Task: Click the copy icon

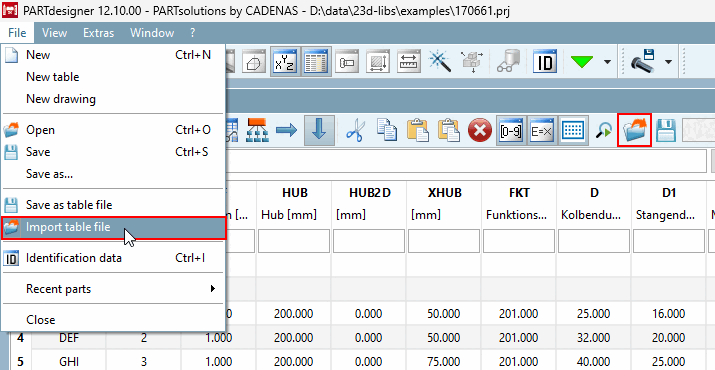Action: tap(386, 130)
